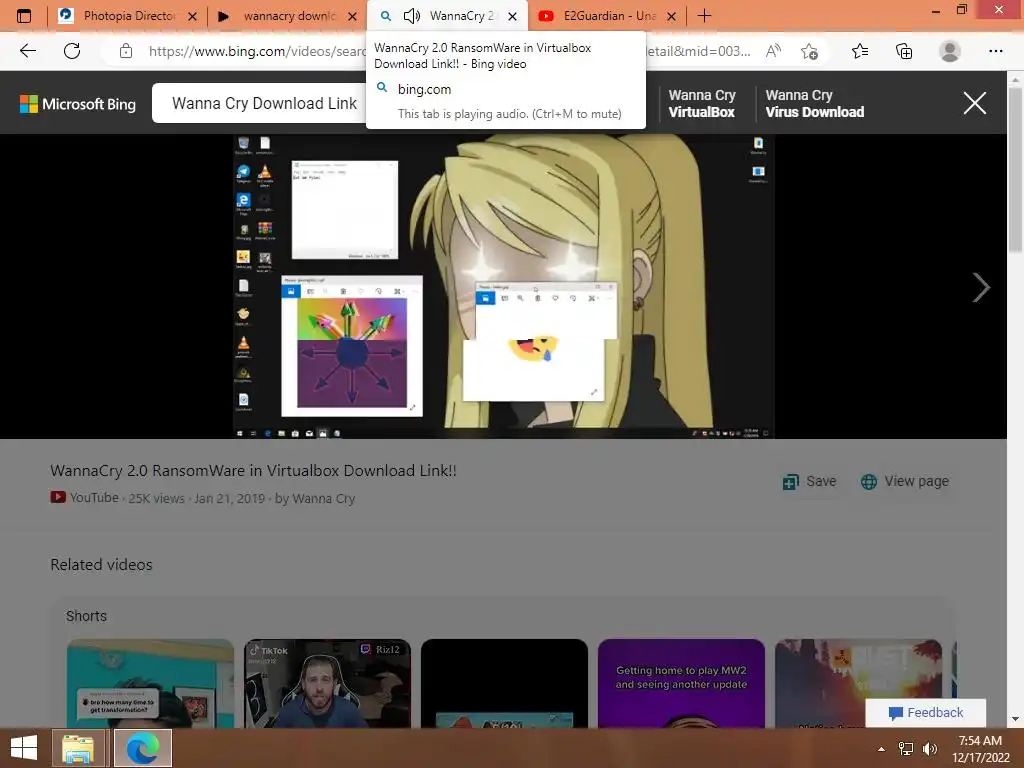
Task: View site information lock icon
Action: point(126,51)
